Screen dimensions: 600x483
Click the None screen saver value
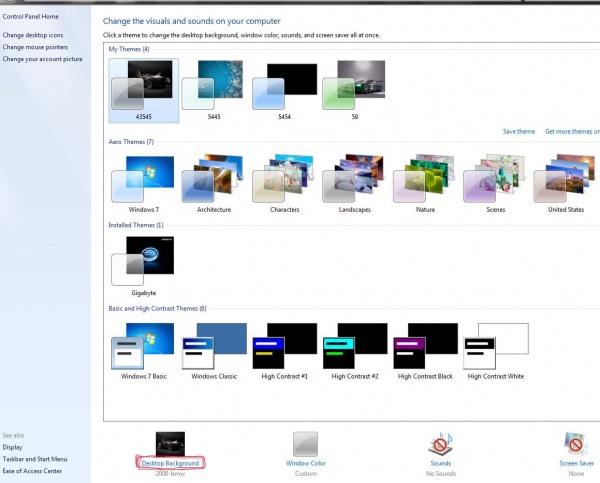pos(576,473)
